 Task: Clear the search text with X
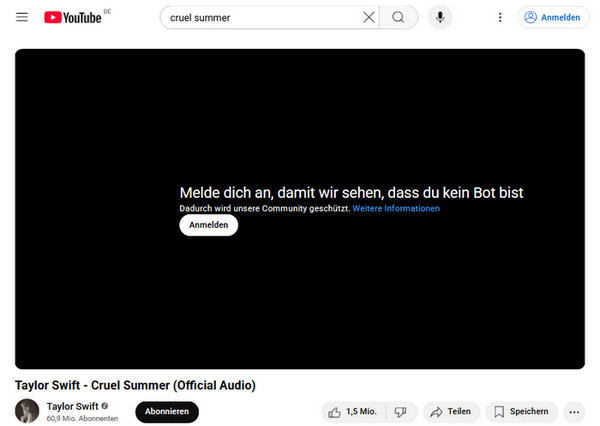[x=368, y=17]
